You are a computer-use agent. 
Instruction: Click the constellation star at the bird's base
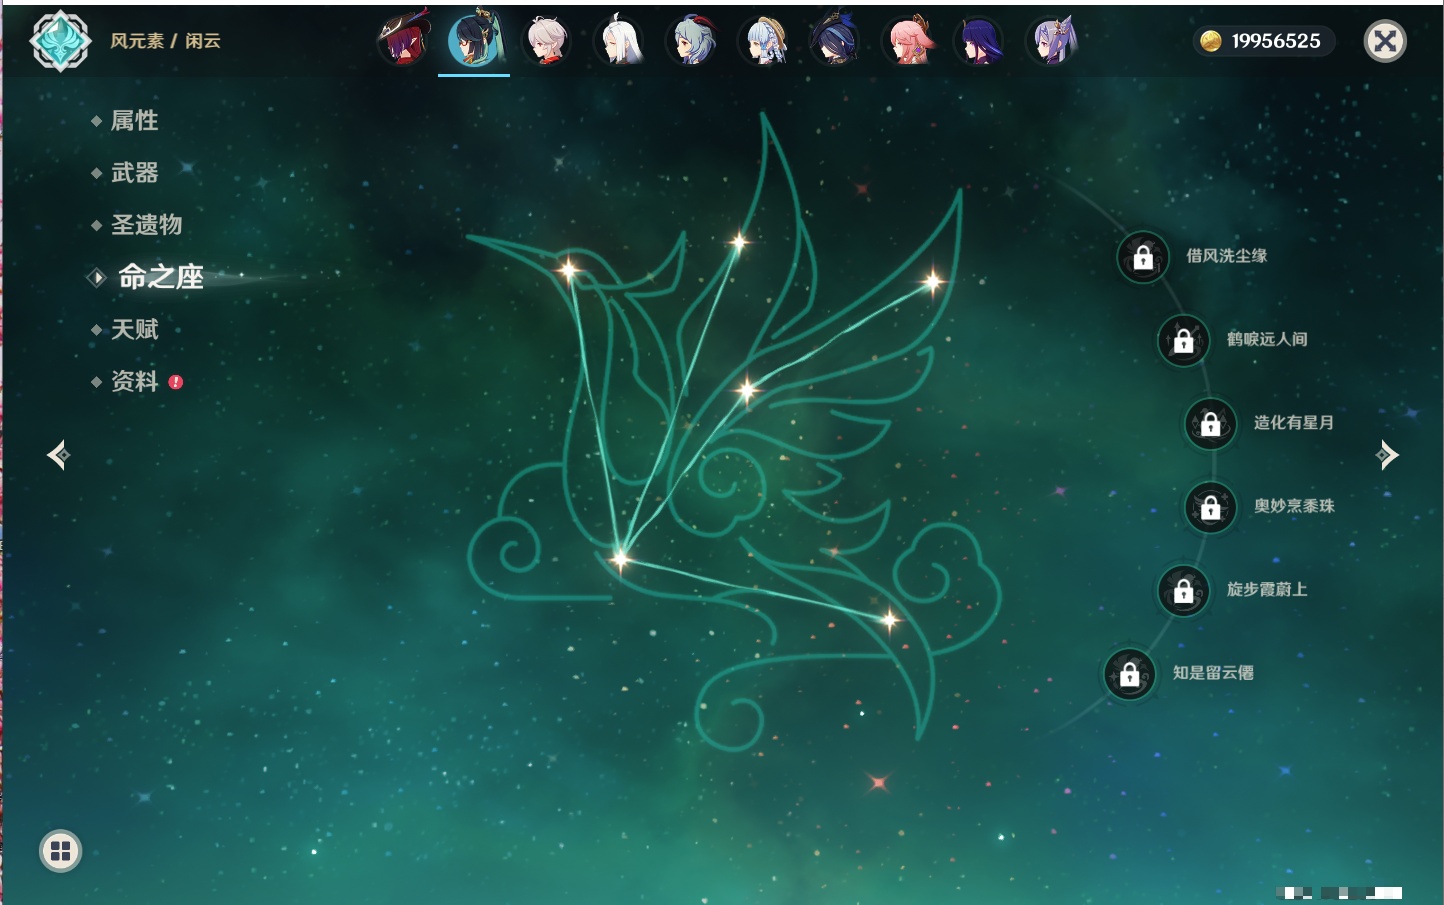pyautogui.click(x=620, y=559)
